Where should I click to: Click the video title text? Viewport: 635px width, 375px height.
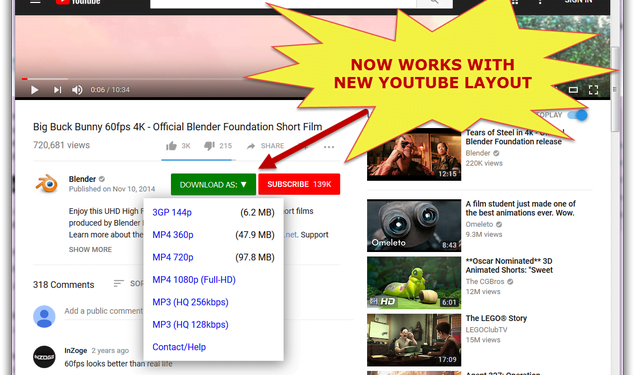[177, 127]
